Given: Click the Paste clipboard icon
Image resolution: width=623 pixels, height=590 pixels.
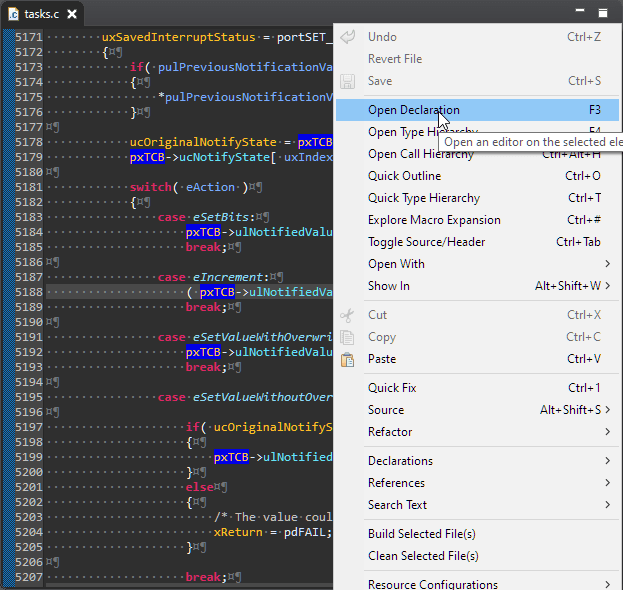Looking at the screenshot, I should pos(347,360).
